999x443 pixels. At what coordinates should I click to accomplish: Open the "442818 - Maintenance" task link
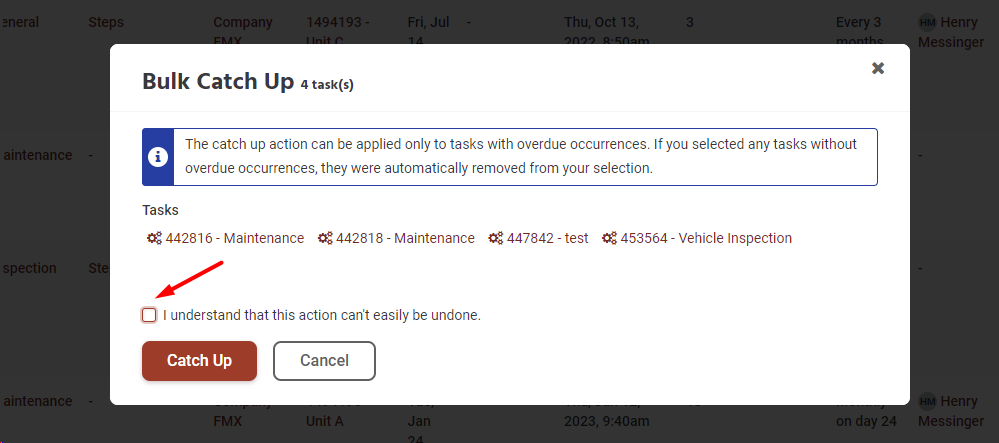click(x=405, y=238)
